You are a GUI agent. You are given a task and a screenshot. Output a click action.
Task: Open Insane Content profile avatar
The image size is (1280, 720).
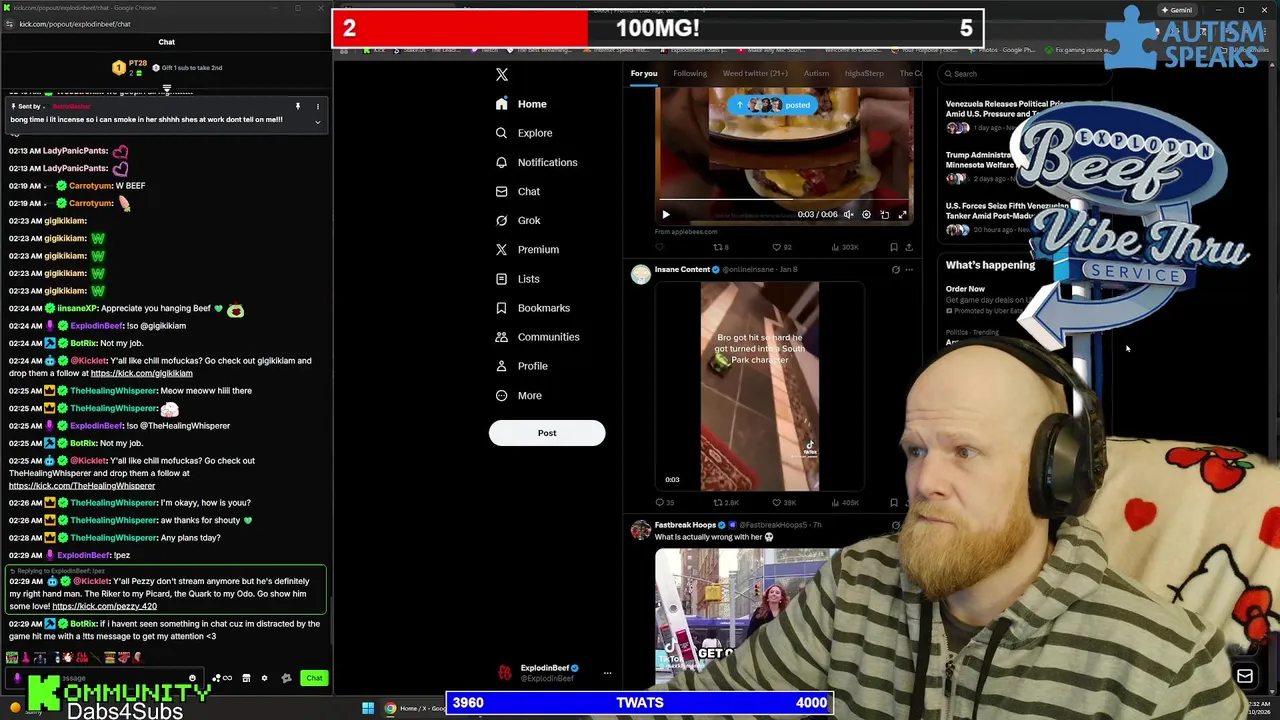pos(640,275)
